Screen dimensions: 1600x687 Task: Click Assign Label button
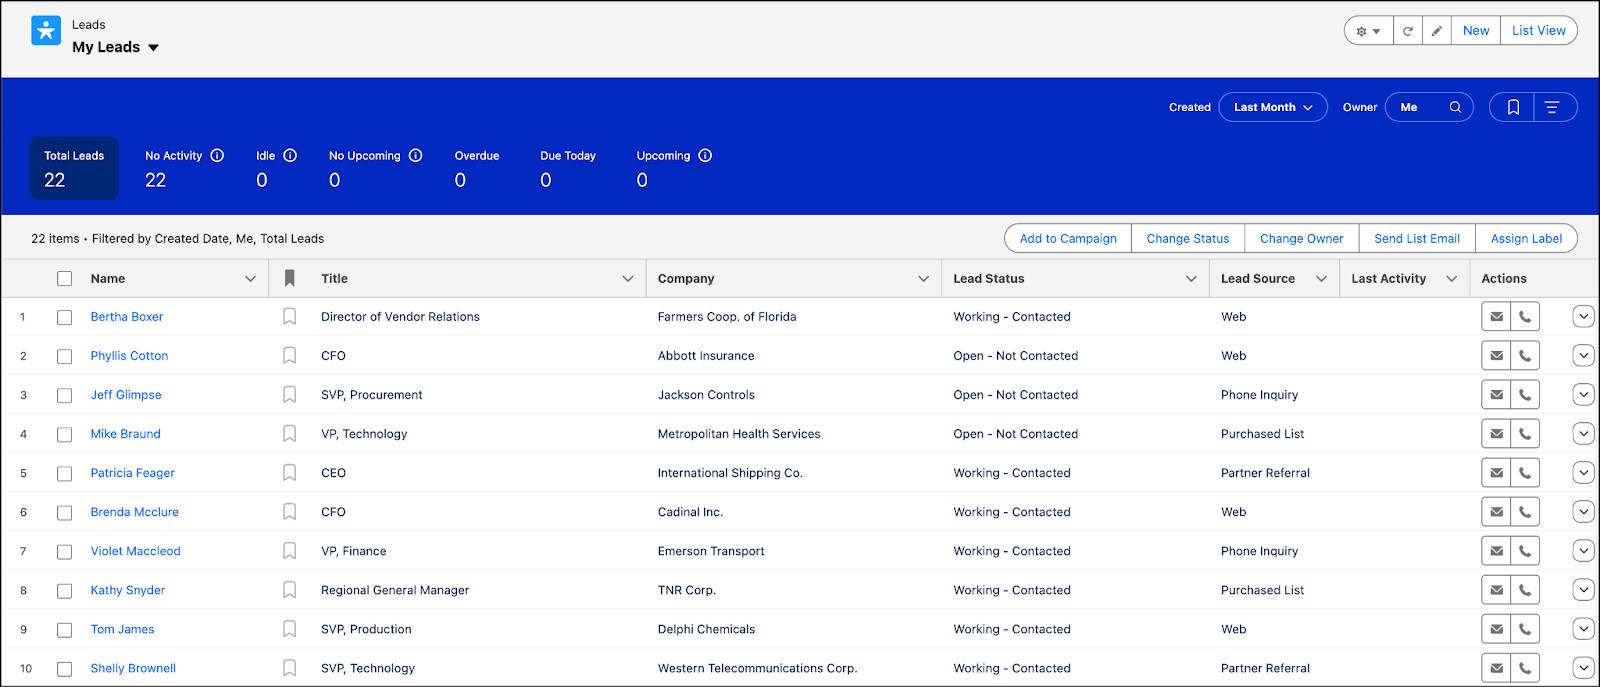click(1526, 238)
